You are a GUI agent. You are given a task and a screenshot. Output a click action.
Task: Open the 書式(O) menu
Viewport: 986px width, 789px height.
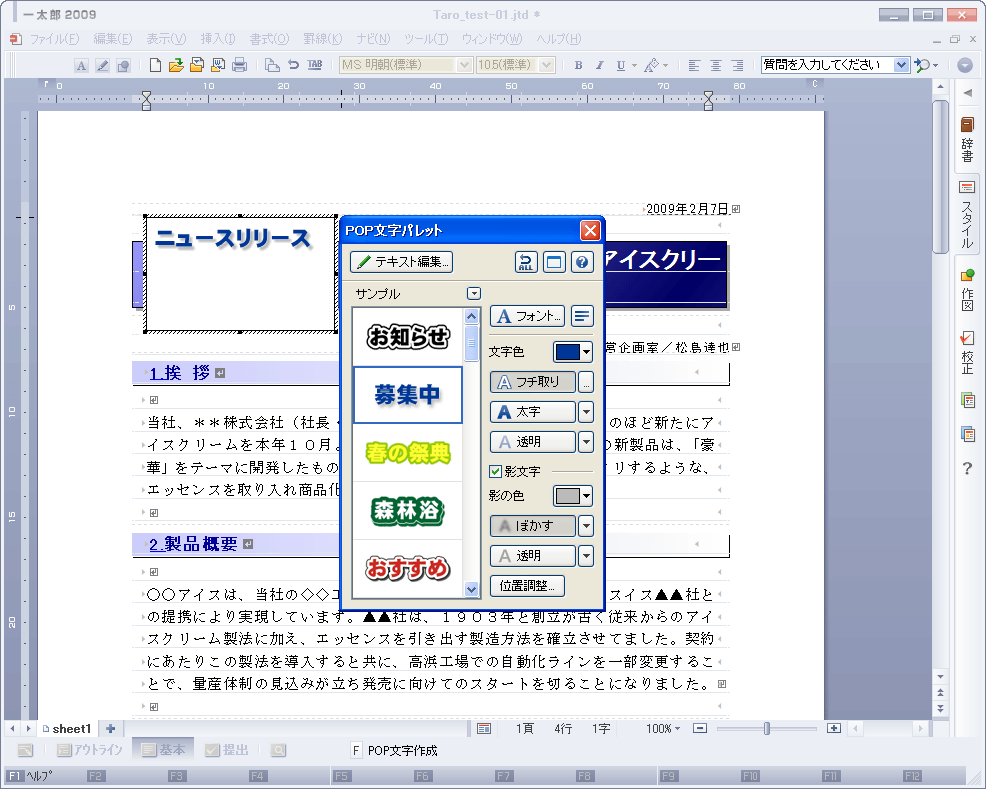click(x=269, y=39)
